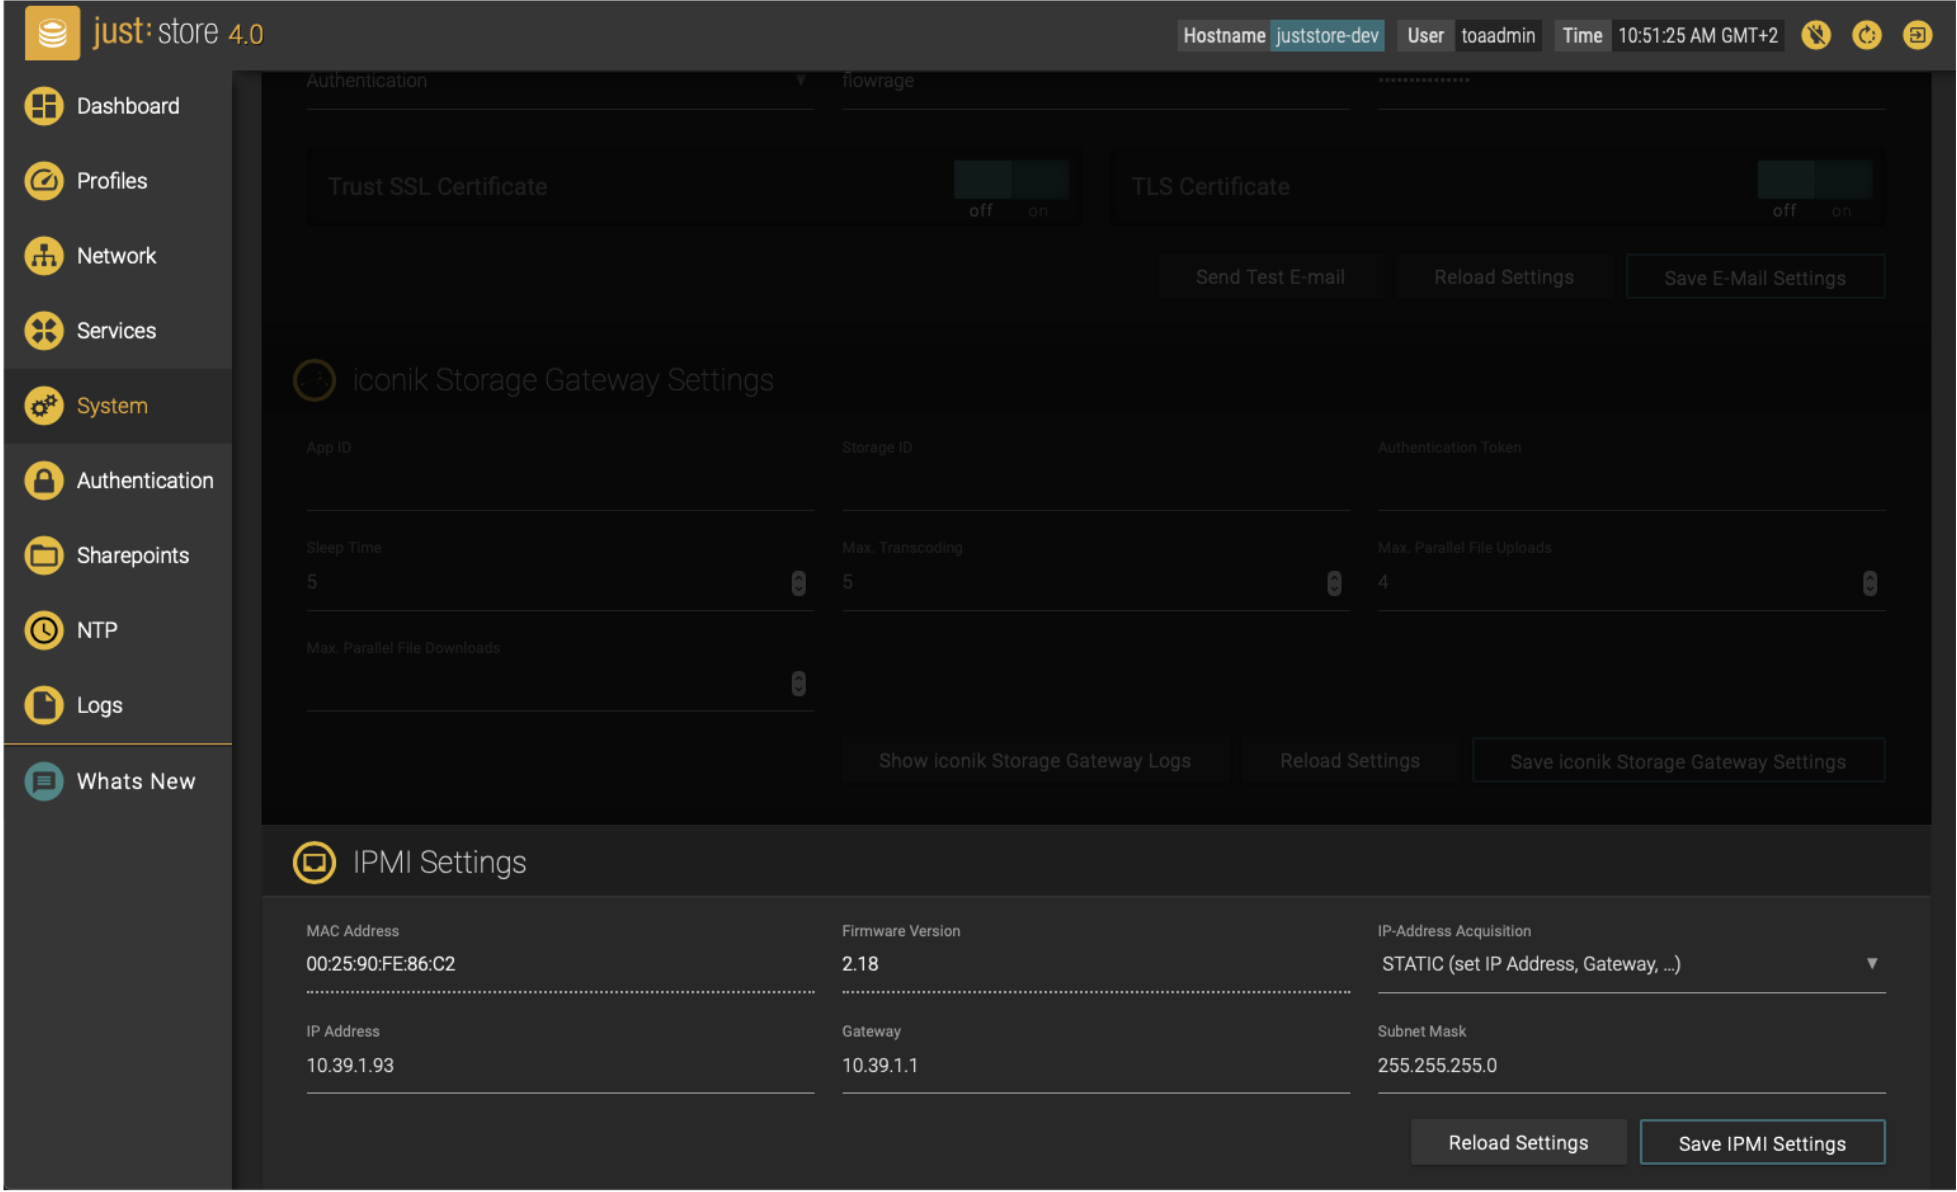Toggle the TLS Certificate switch
Screen dimensions: 1957x1192
pyautogui.click(x=1815, y=181)
